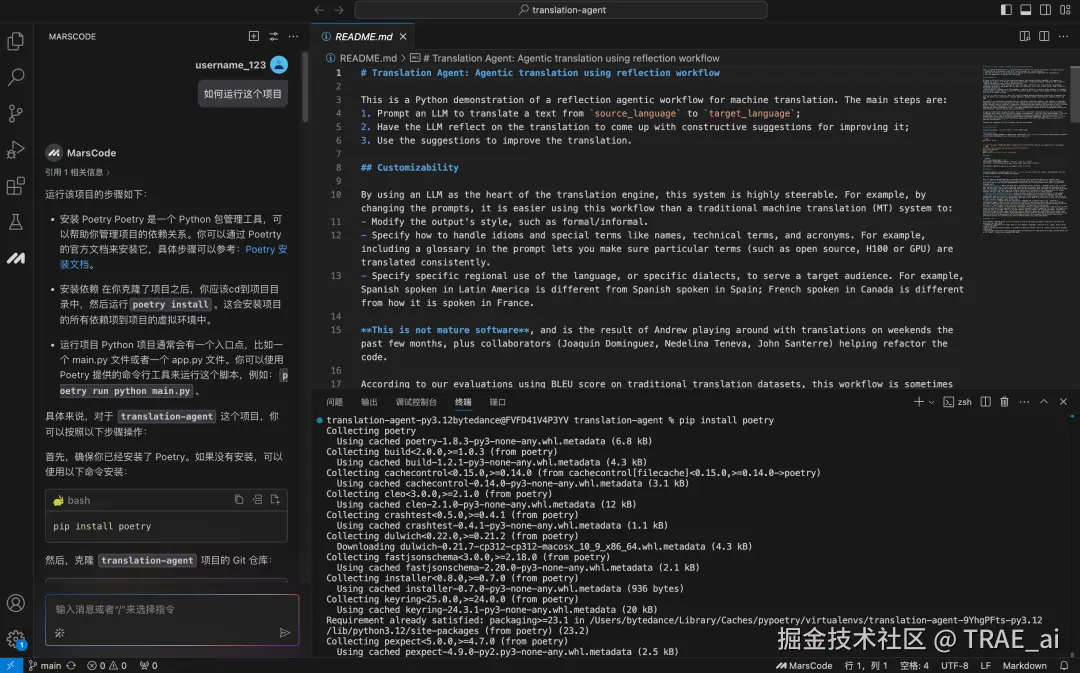This screenshot has width=1080, height=673.
Task: Change indentation 空格: 4 setting
Action: 914,665
